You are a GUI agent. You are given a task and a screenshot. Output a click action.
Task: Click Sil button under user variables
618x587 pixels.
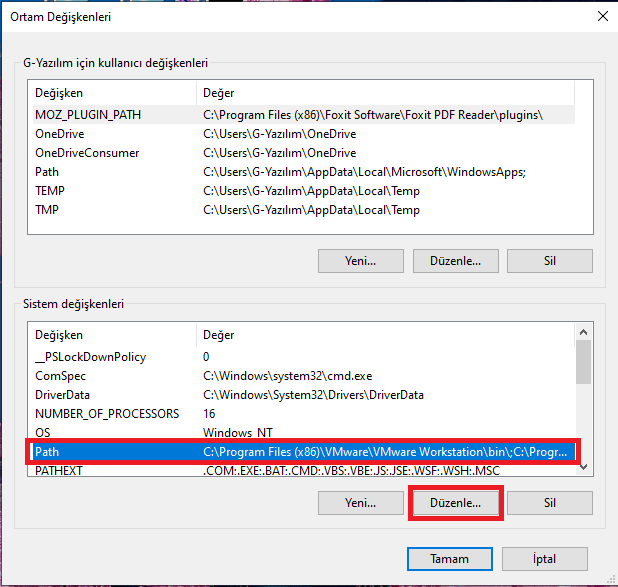[x=549, y=260]
